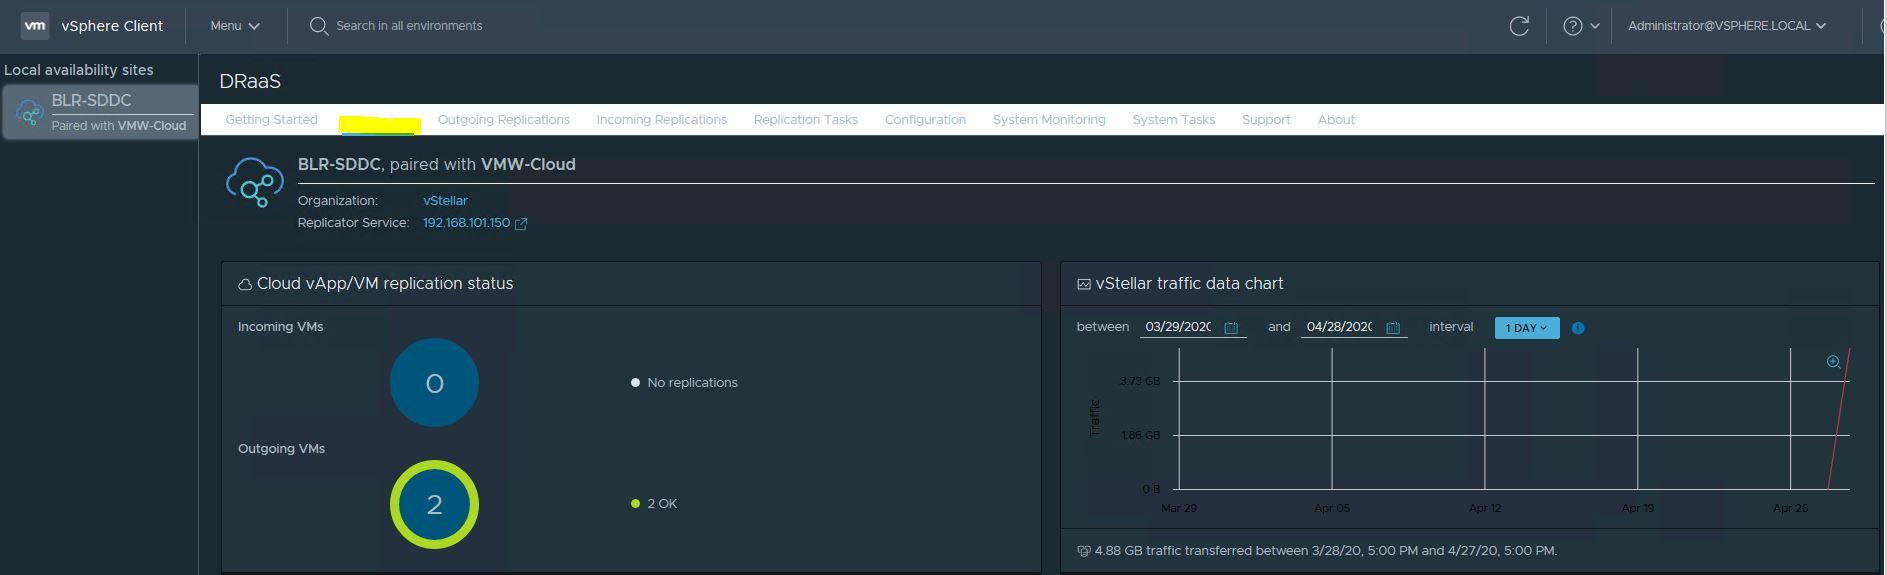This screenshot has width=1887, height=575.
Task: Open the calendar picker for start date
Action: click(1231, 328)
